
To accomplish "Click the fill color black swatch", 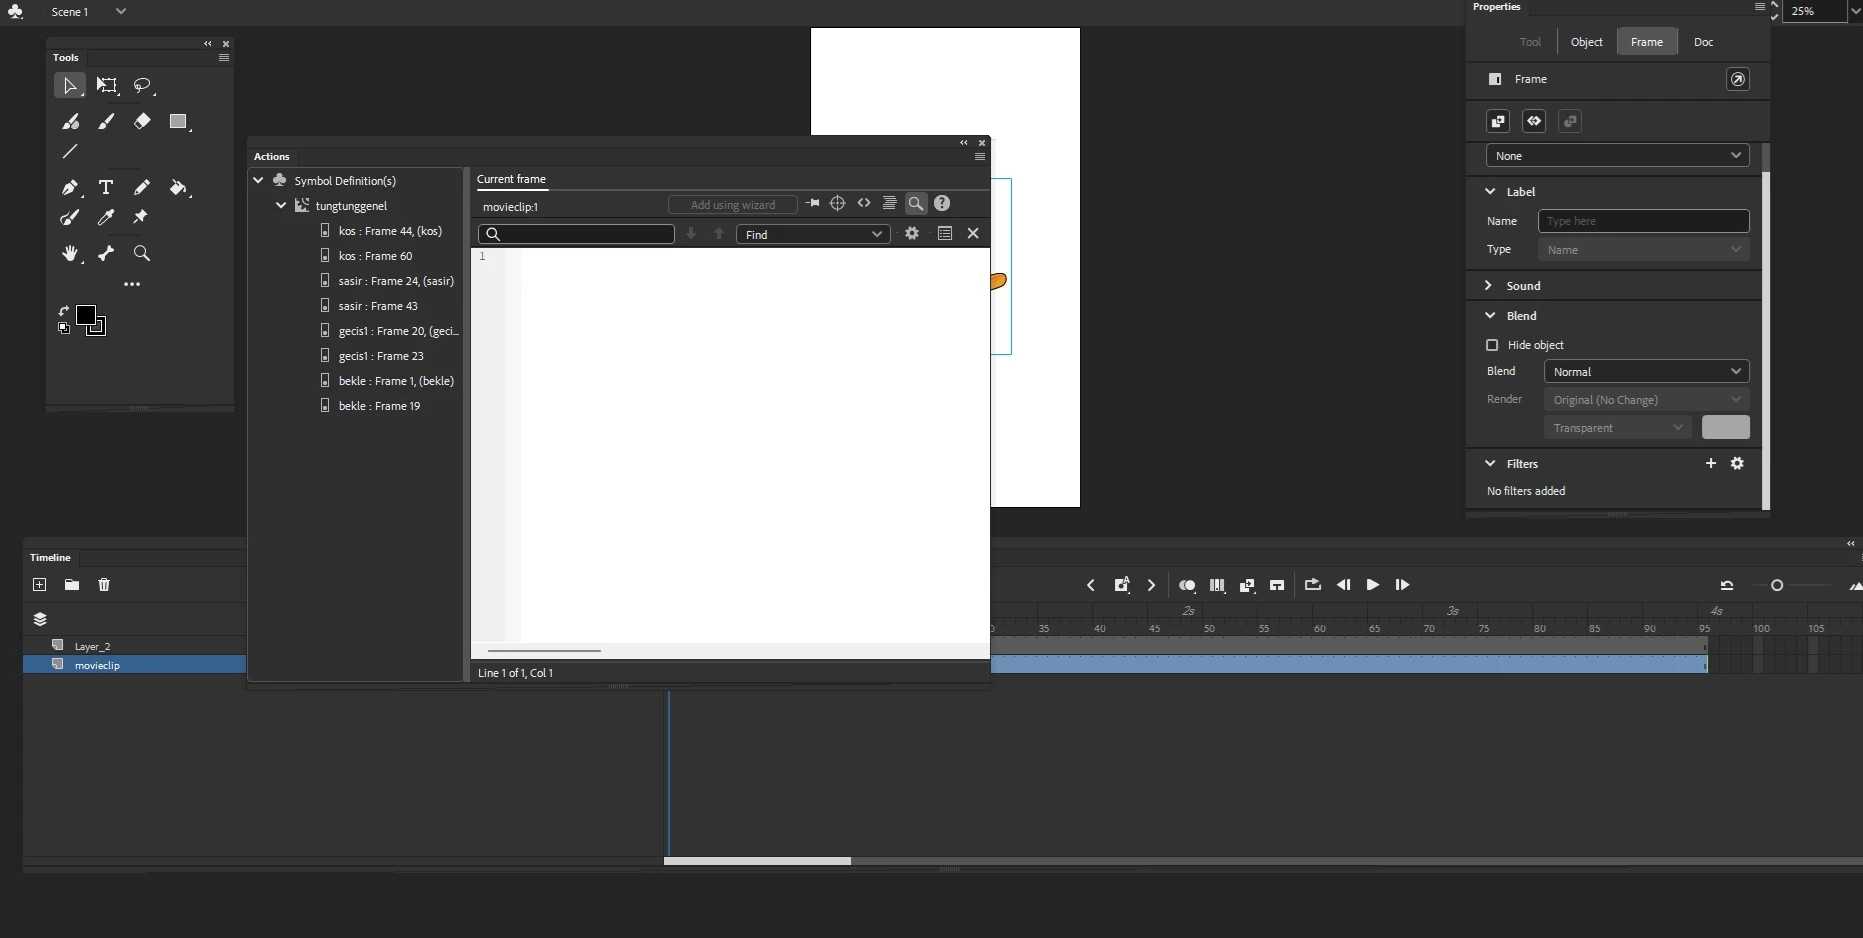I will tap(85, 315).
